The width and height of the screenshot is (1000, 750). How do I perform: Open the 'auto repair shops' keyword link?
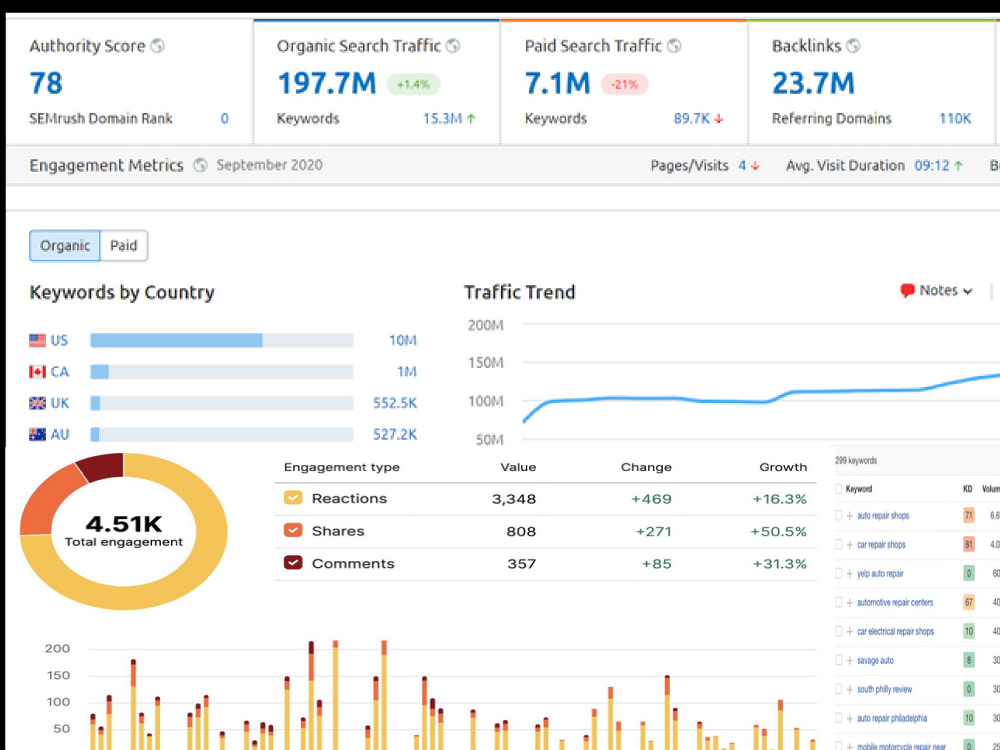[883, 516]
